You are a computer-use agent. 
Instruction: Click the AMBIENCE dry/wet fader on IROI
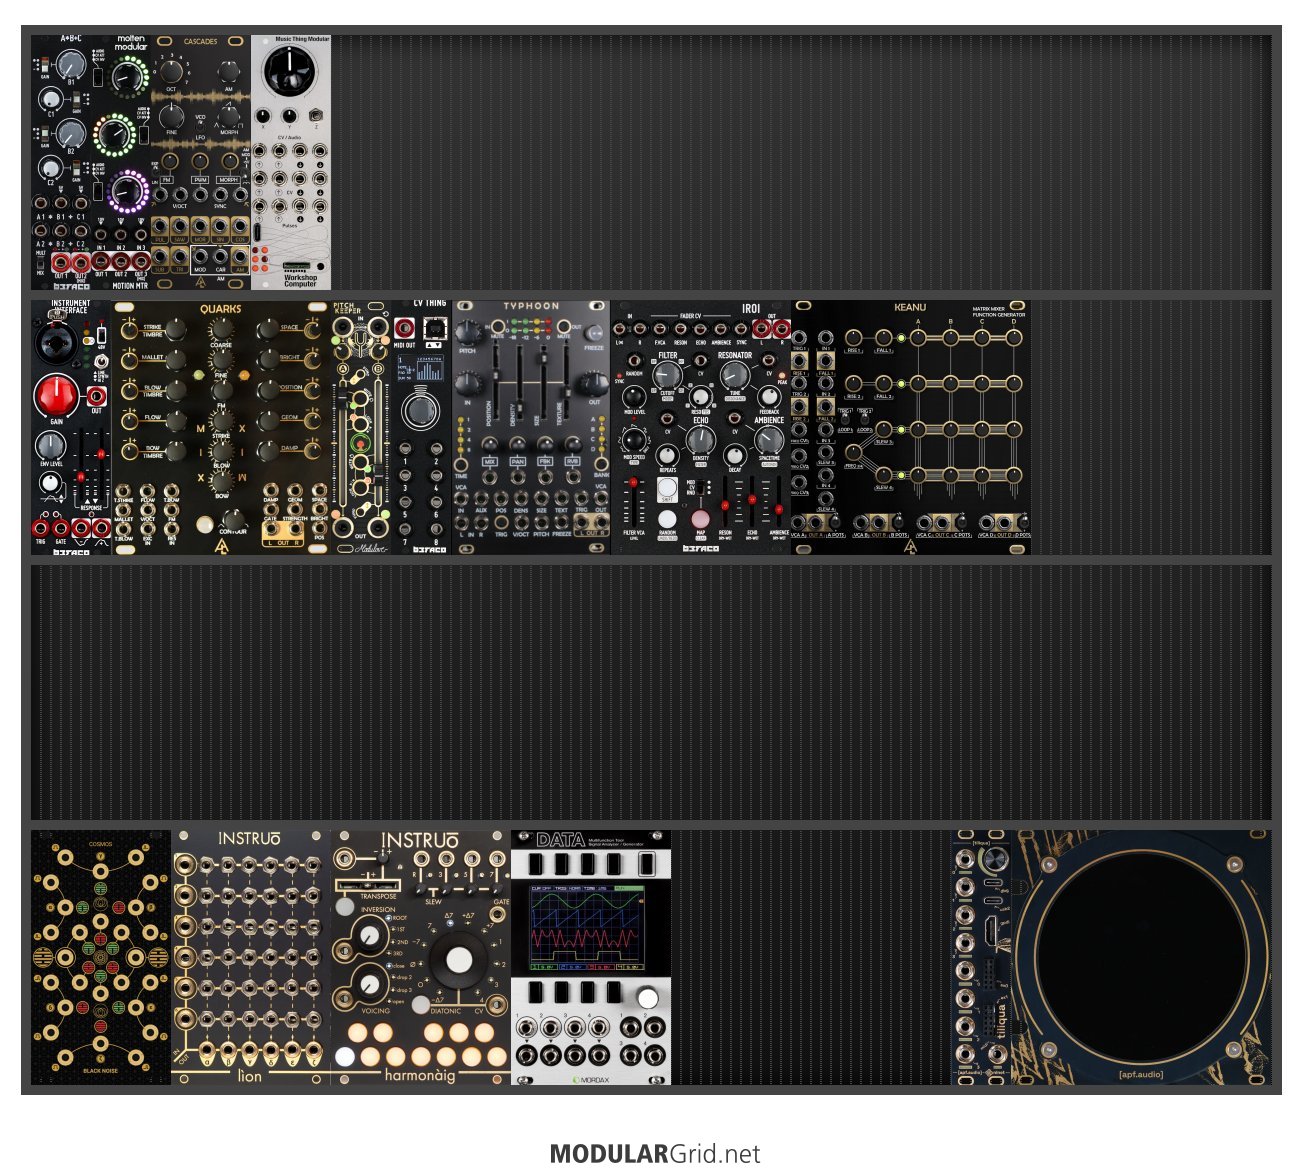click(x=777, y=499)
